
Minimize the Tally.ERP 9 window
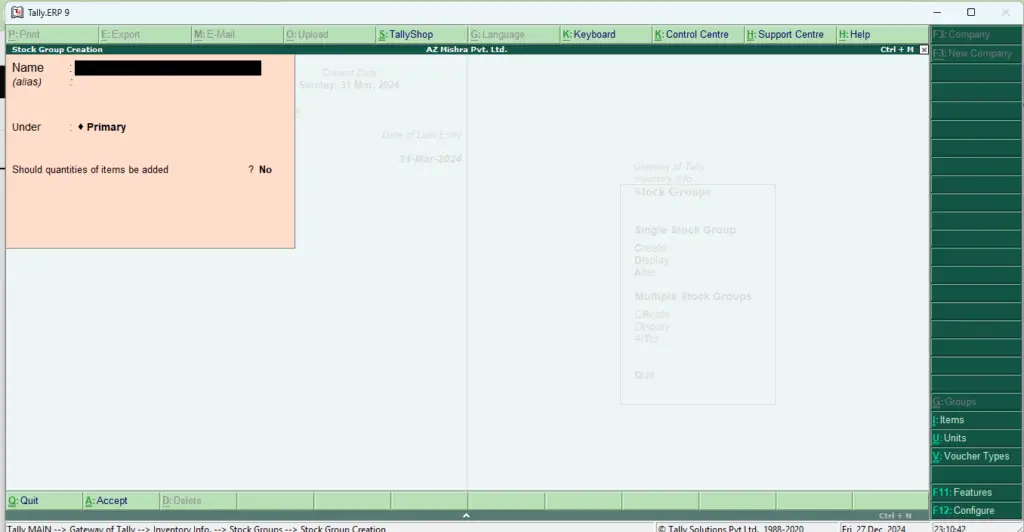(937, 12)
